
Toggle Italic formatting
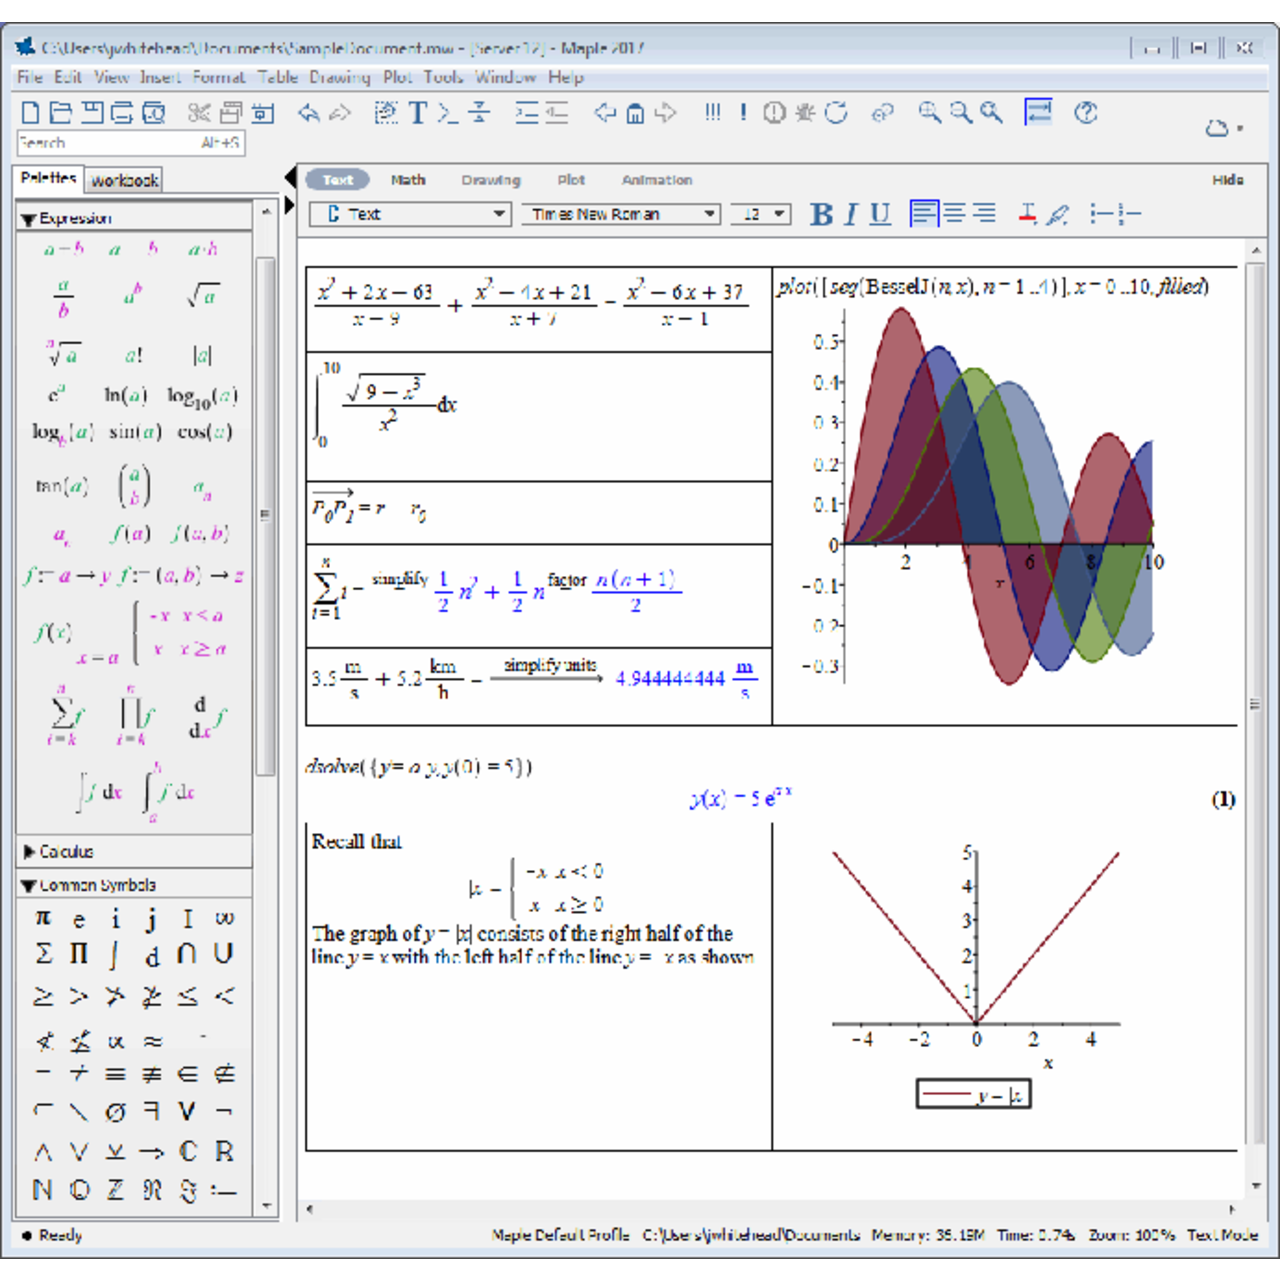851,214
